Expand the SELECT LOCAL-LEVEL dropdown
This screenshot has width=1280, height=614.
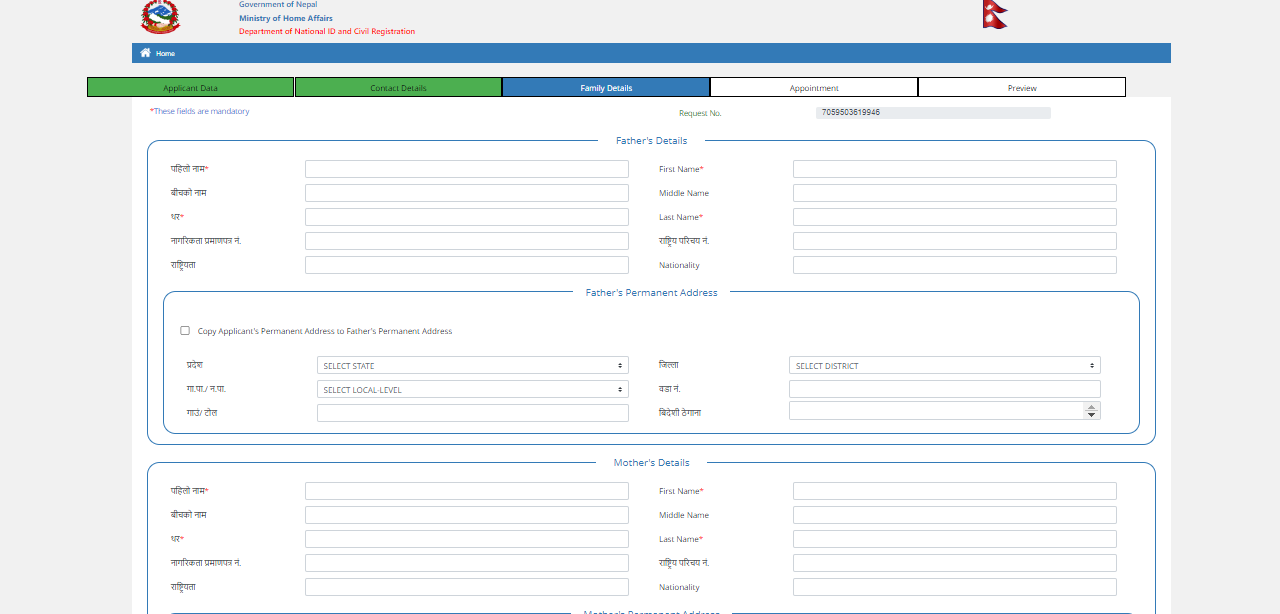(472, 390)
